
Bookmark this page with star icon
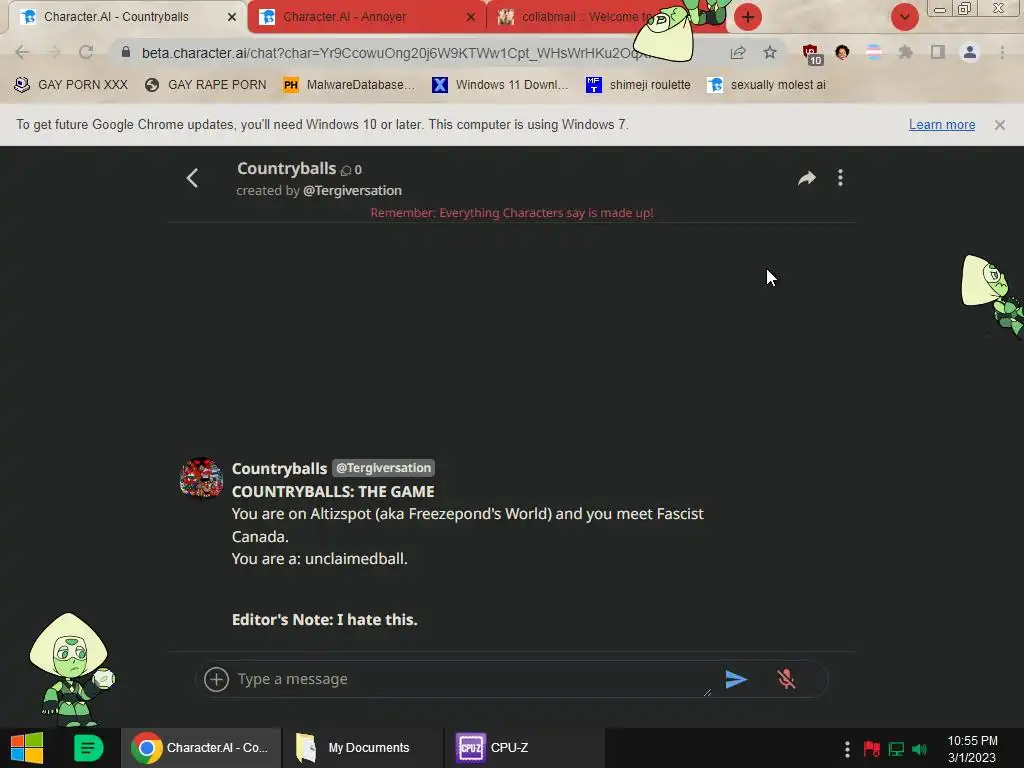click(x=770, y=53)
